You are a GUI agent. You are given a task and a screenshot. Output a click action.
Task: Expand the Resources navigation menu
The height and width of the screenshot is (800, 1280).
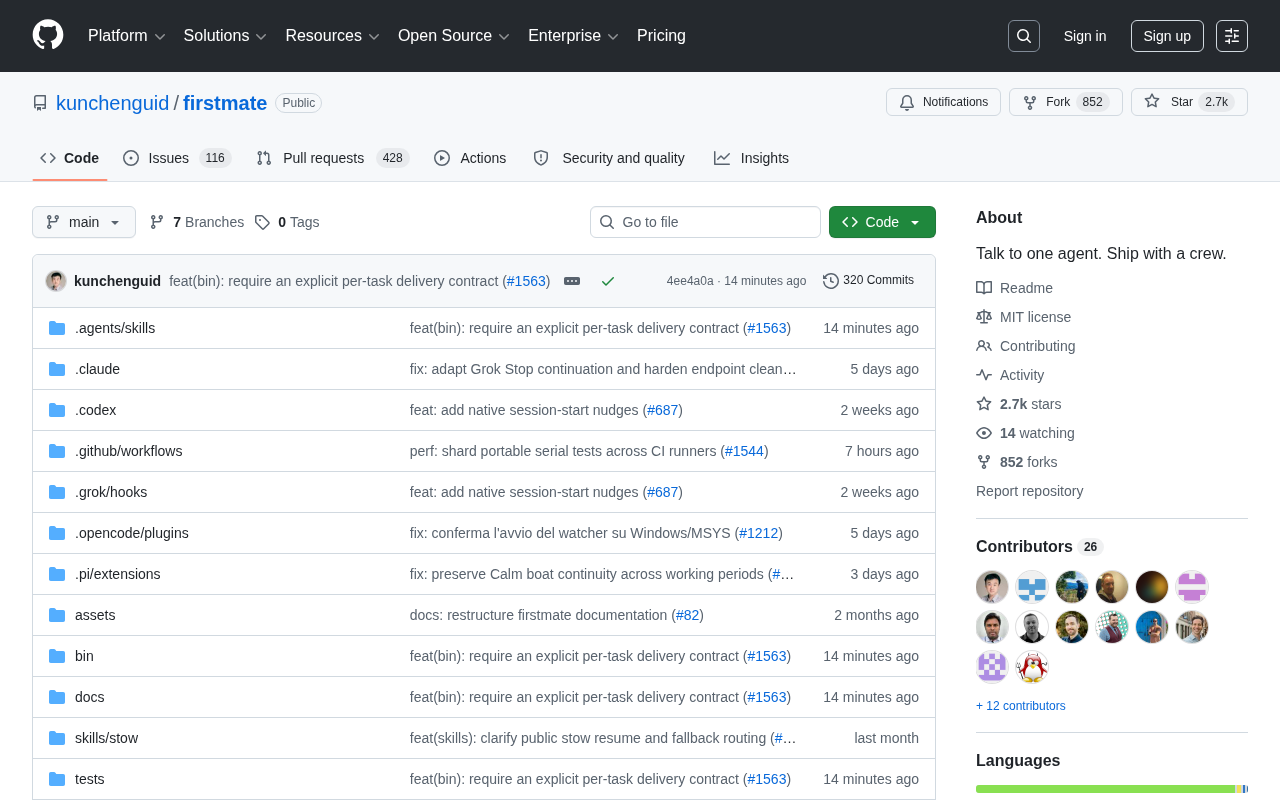[332, 36]
